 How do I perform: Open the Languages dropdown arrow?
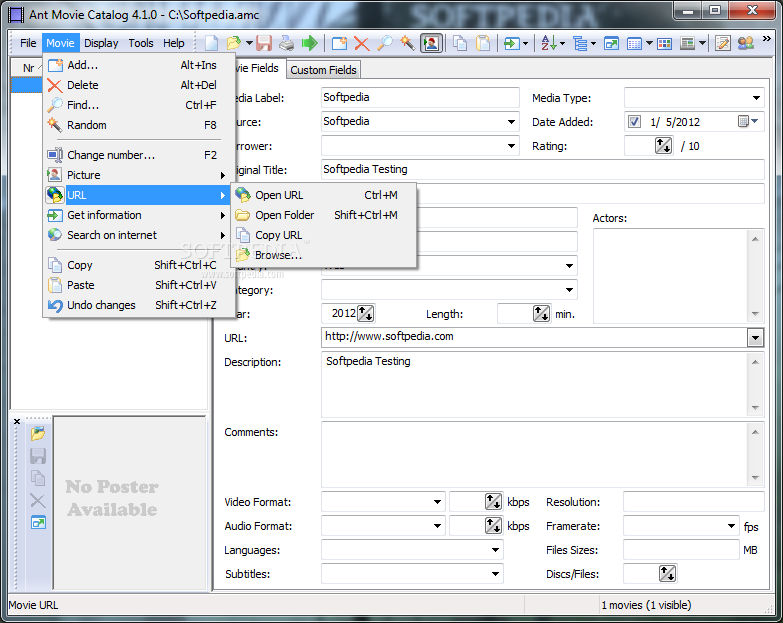495,550
